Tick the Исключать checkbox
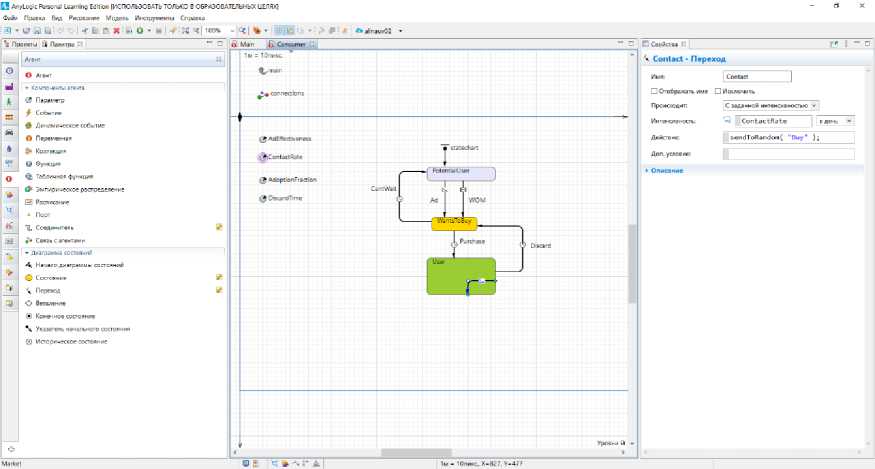 point(718,90)
